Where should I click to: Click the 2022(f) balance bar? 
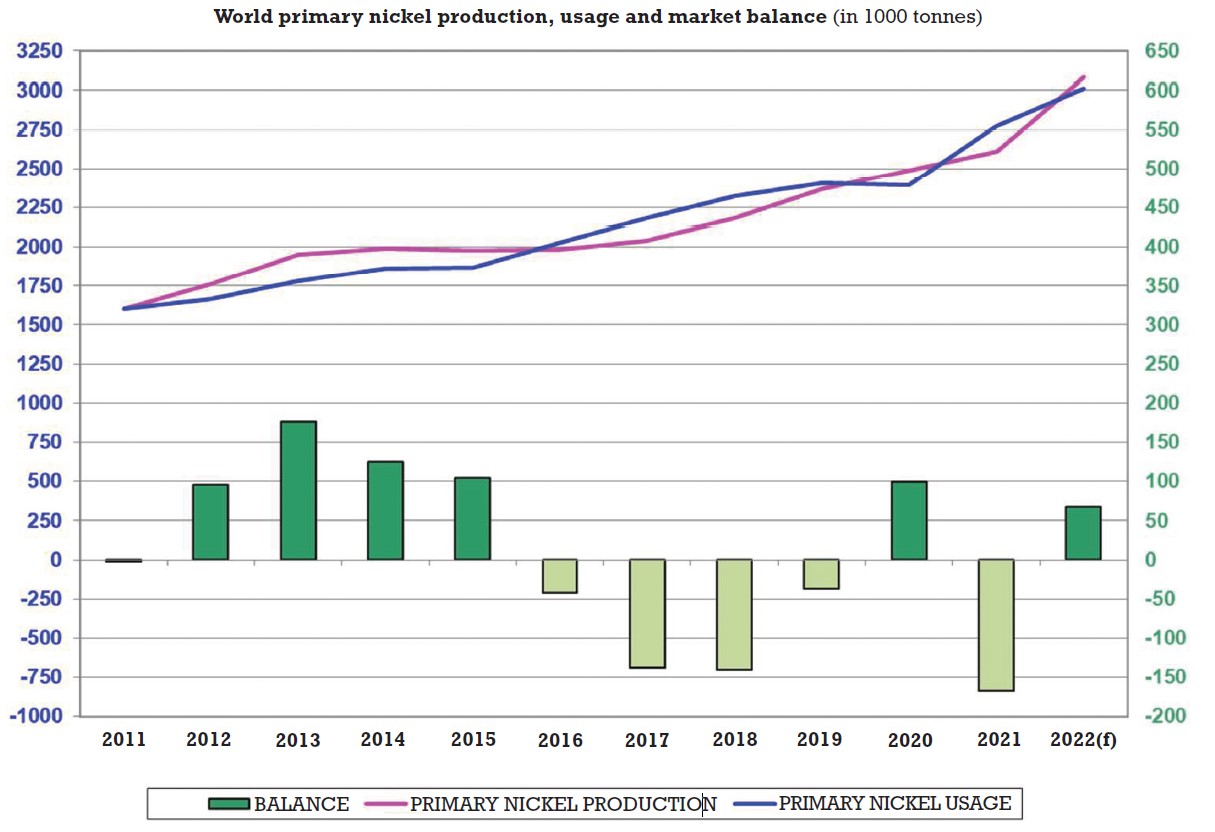coord(1083,533)
